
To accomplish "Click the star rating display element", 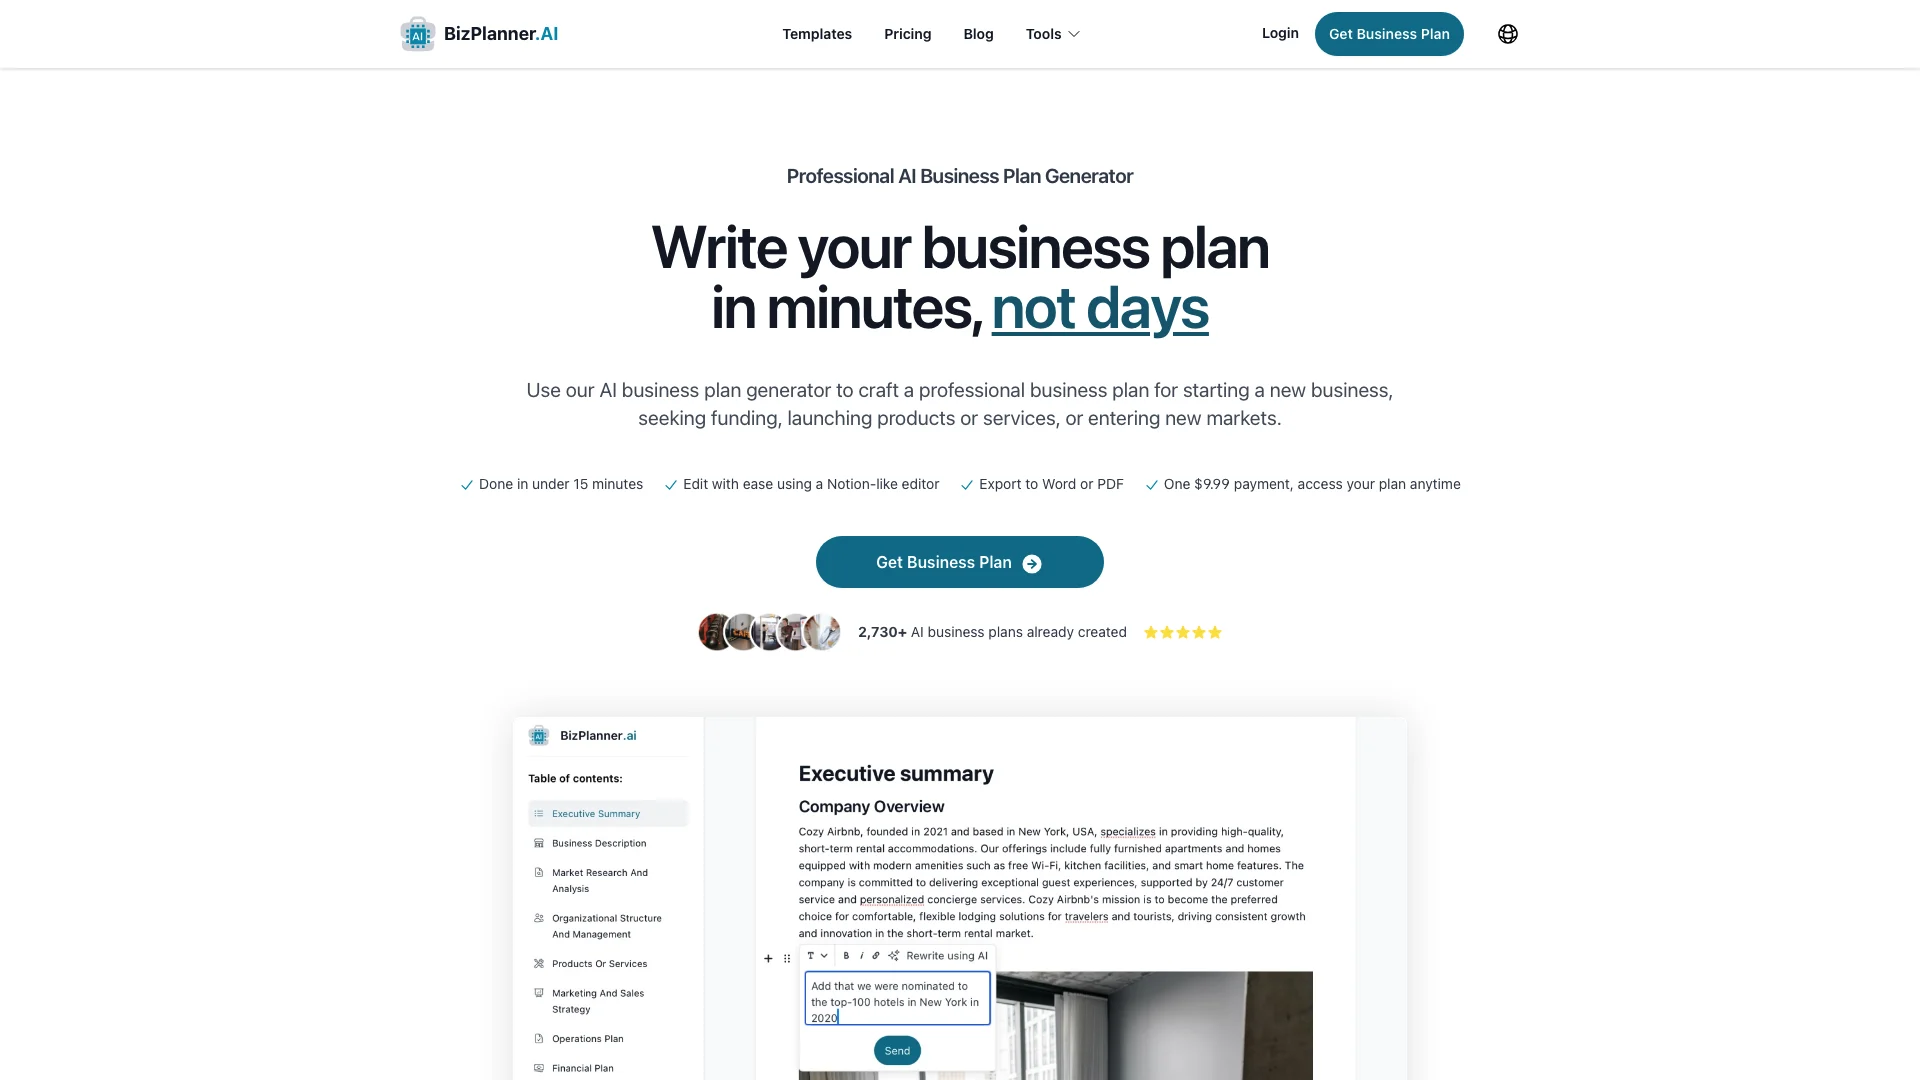I will pyautogui.click(x=1182, y=632).
